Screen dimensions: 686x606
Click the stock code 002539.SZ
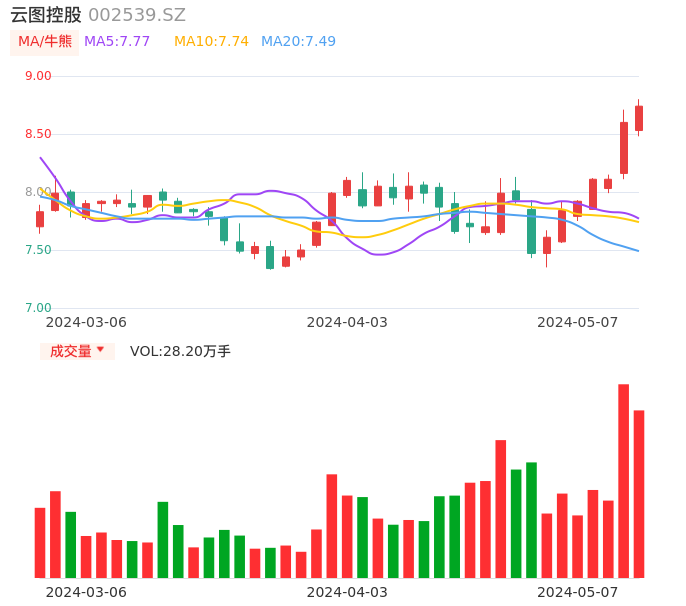[137, 15]
